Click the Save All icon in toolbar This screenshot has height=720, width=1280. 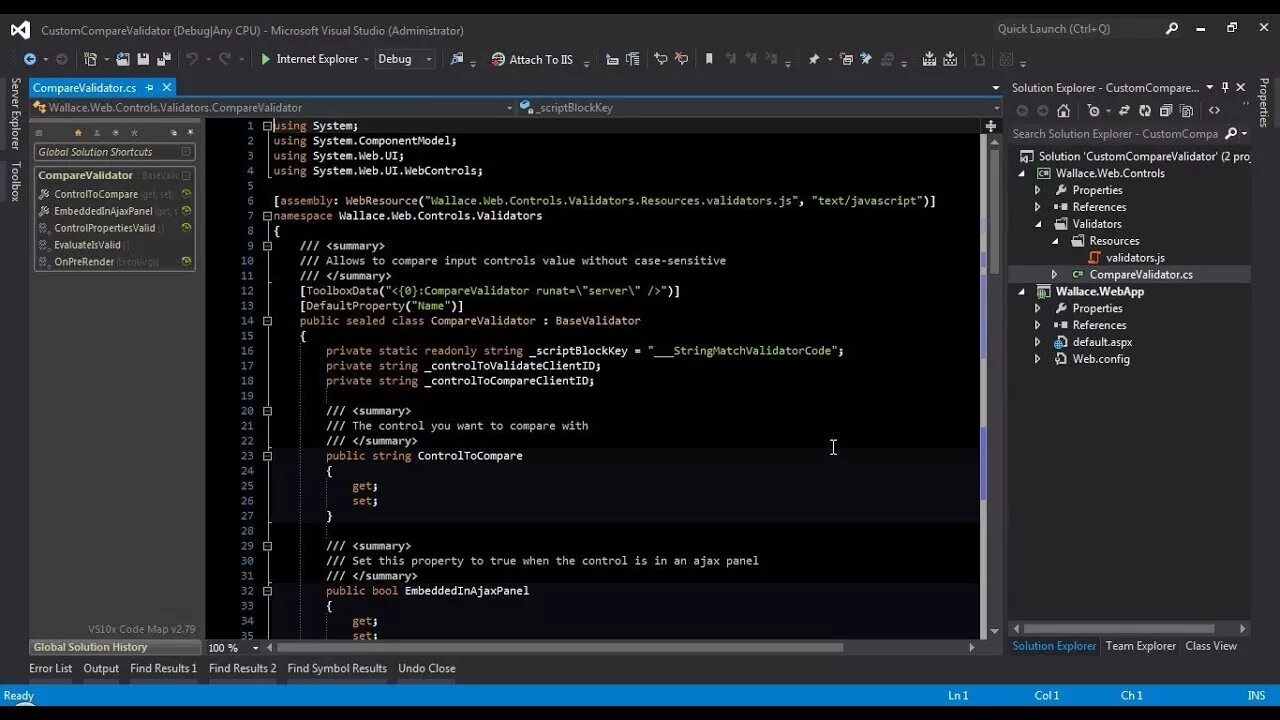pos(163,59)
